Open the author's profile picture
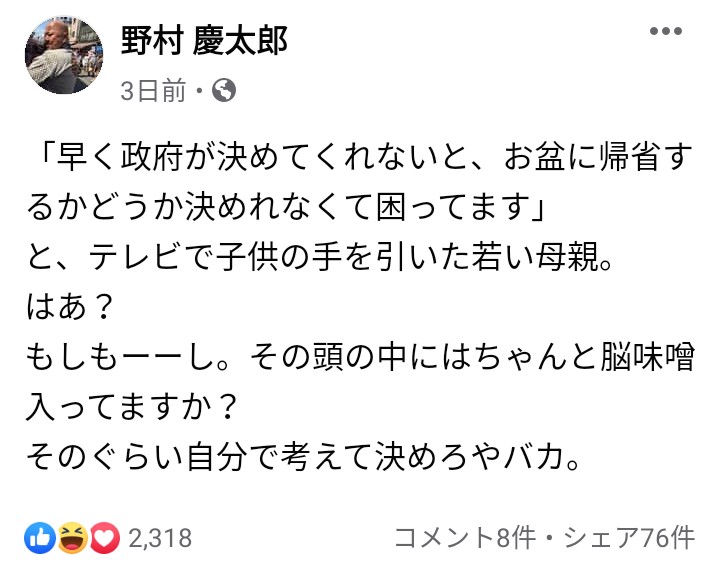The width and height of the screenshot is (720, 564). tap(62, 56)
